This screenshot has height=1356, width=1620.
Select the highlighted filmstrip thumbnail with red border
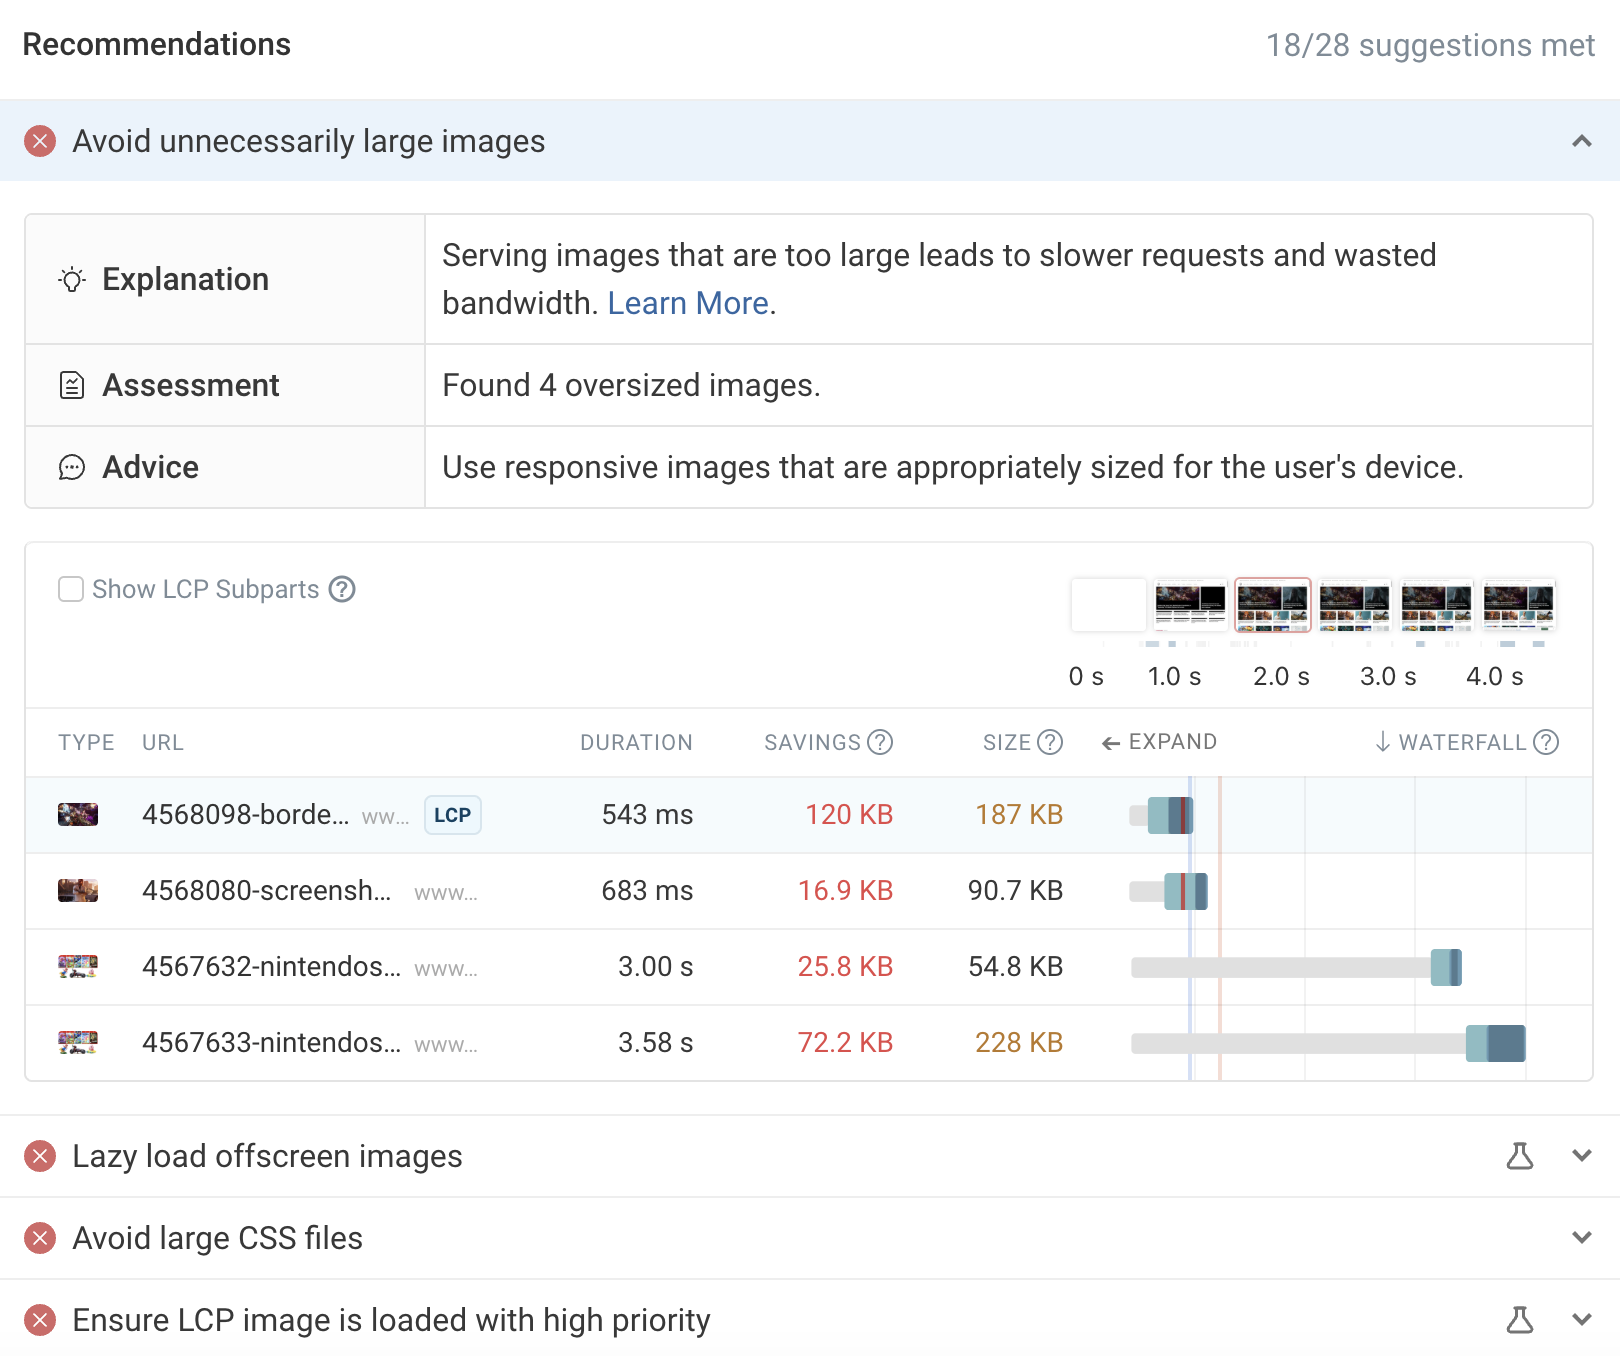pyautogui.click(x=1272, y=605)
